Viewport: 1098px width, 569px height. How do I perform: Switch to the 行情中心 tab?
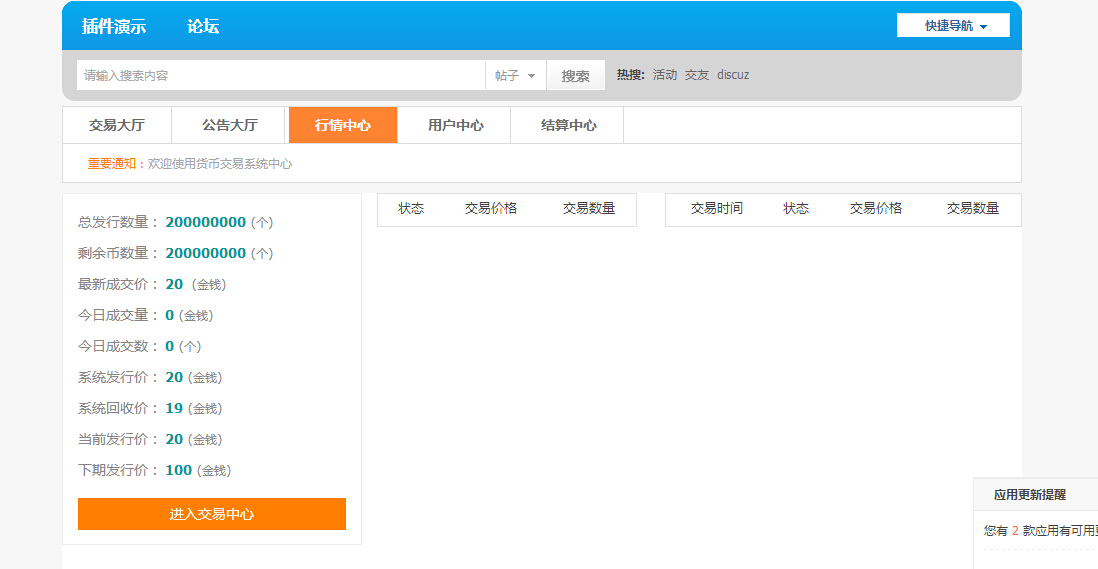point(343,125)
